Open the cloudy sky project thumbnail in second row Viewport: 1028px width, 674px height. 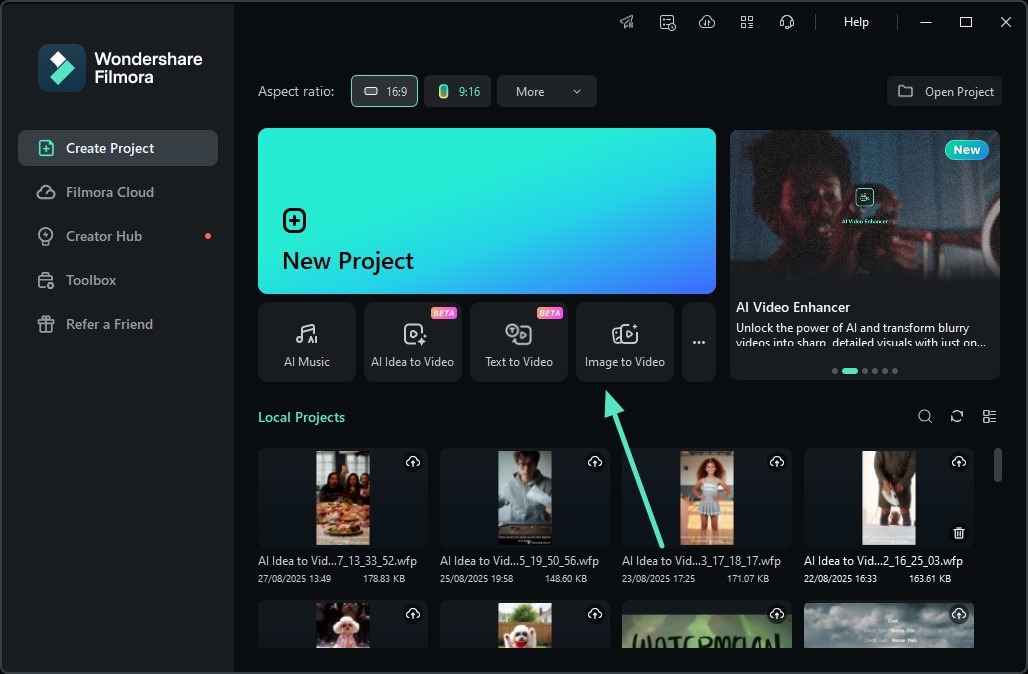(889, 625)
